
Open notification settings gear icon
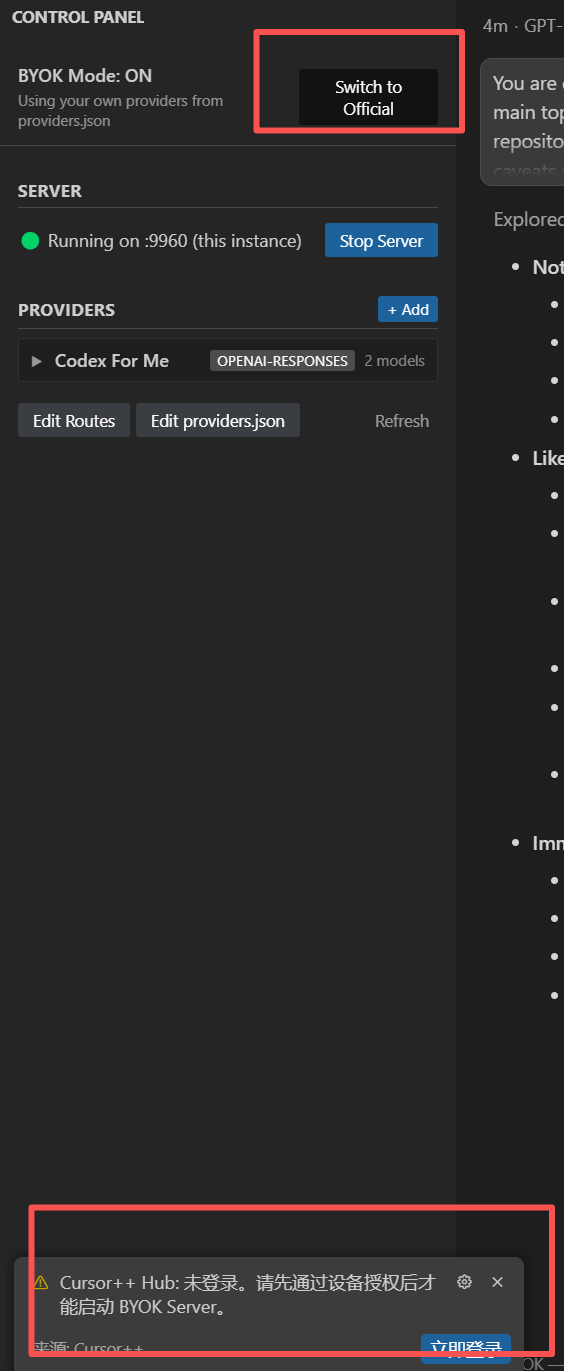[x=464, y=1282]
